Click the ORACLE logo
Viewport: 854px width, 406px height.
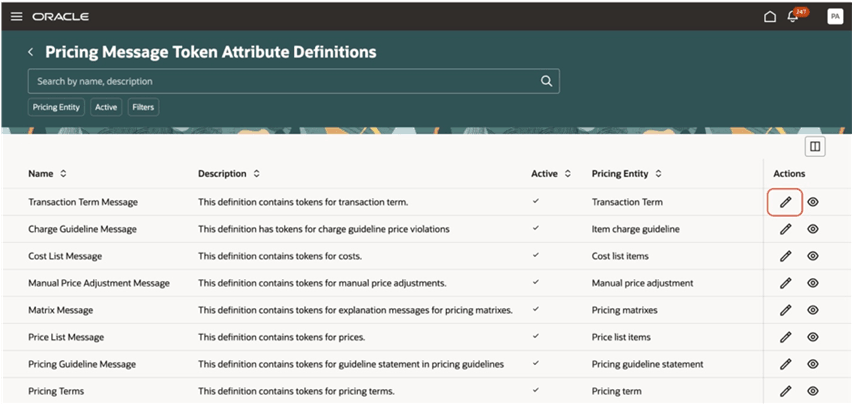click(60, 17)
